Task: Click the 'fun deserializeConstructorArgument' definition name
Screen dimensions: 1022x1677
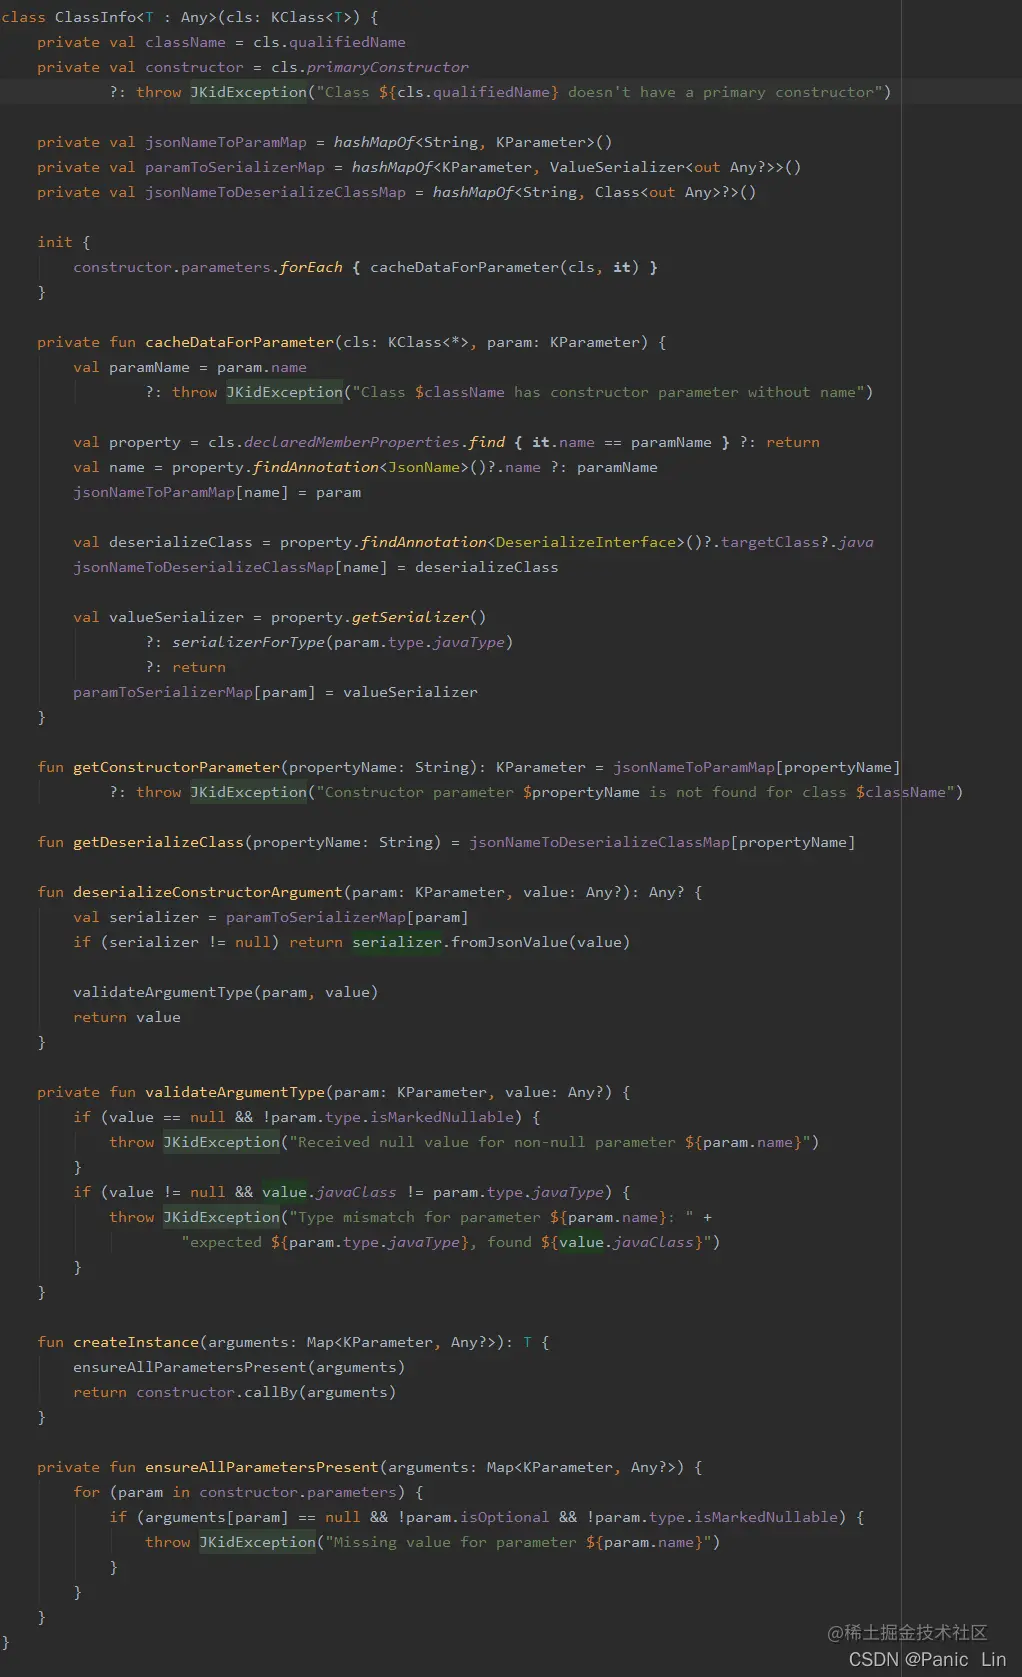Action: [208, 892]
